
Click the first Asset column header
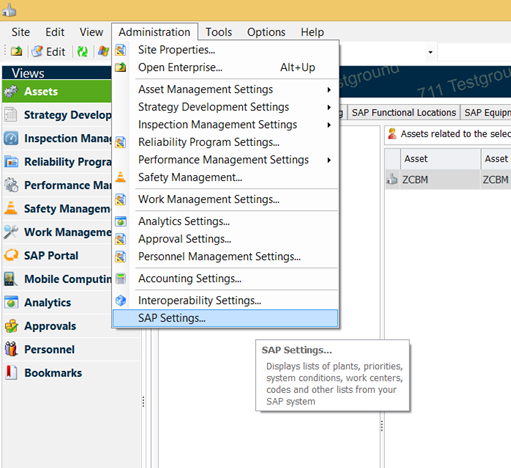(440, 159)
